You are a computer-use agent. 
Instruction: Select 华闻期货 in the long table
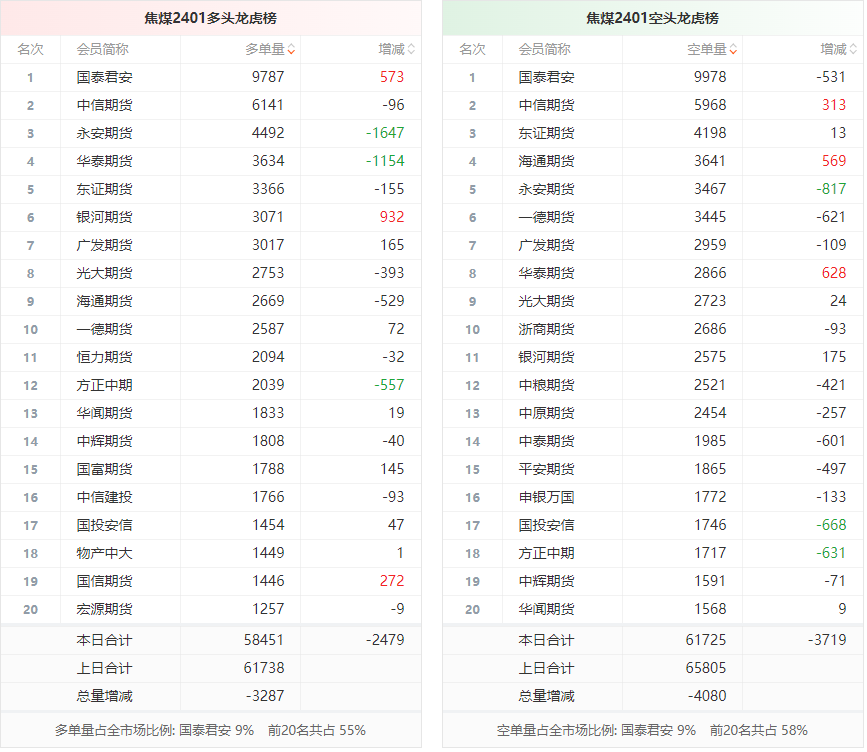tap(105, 413)
